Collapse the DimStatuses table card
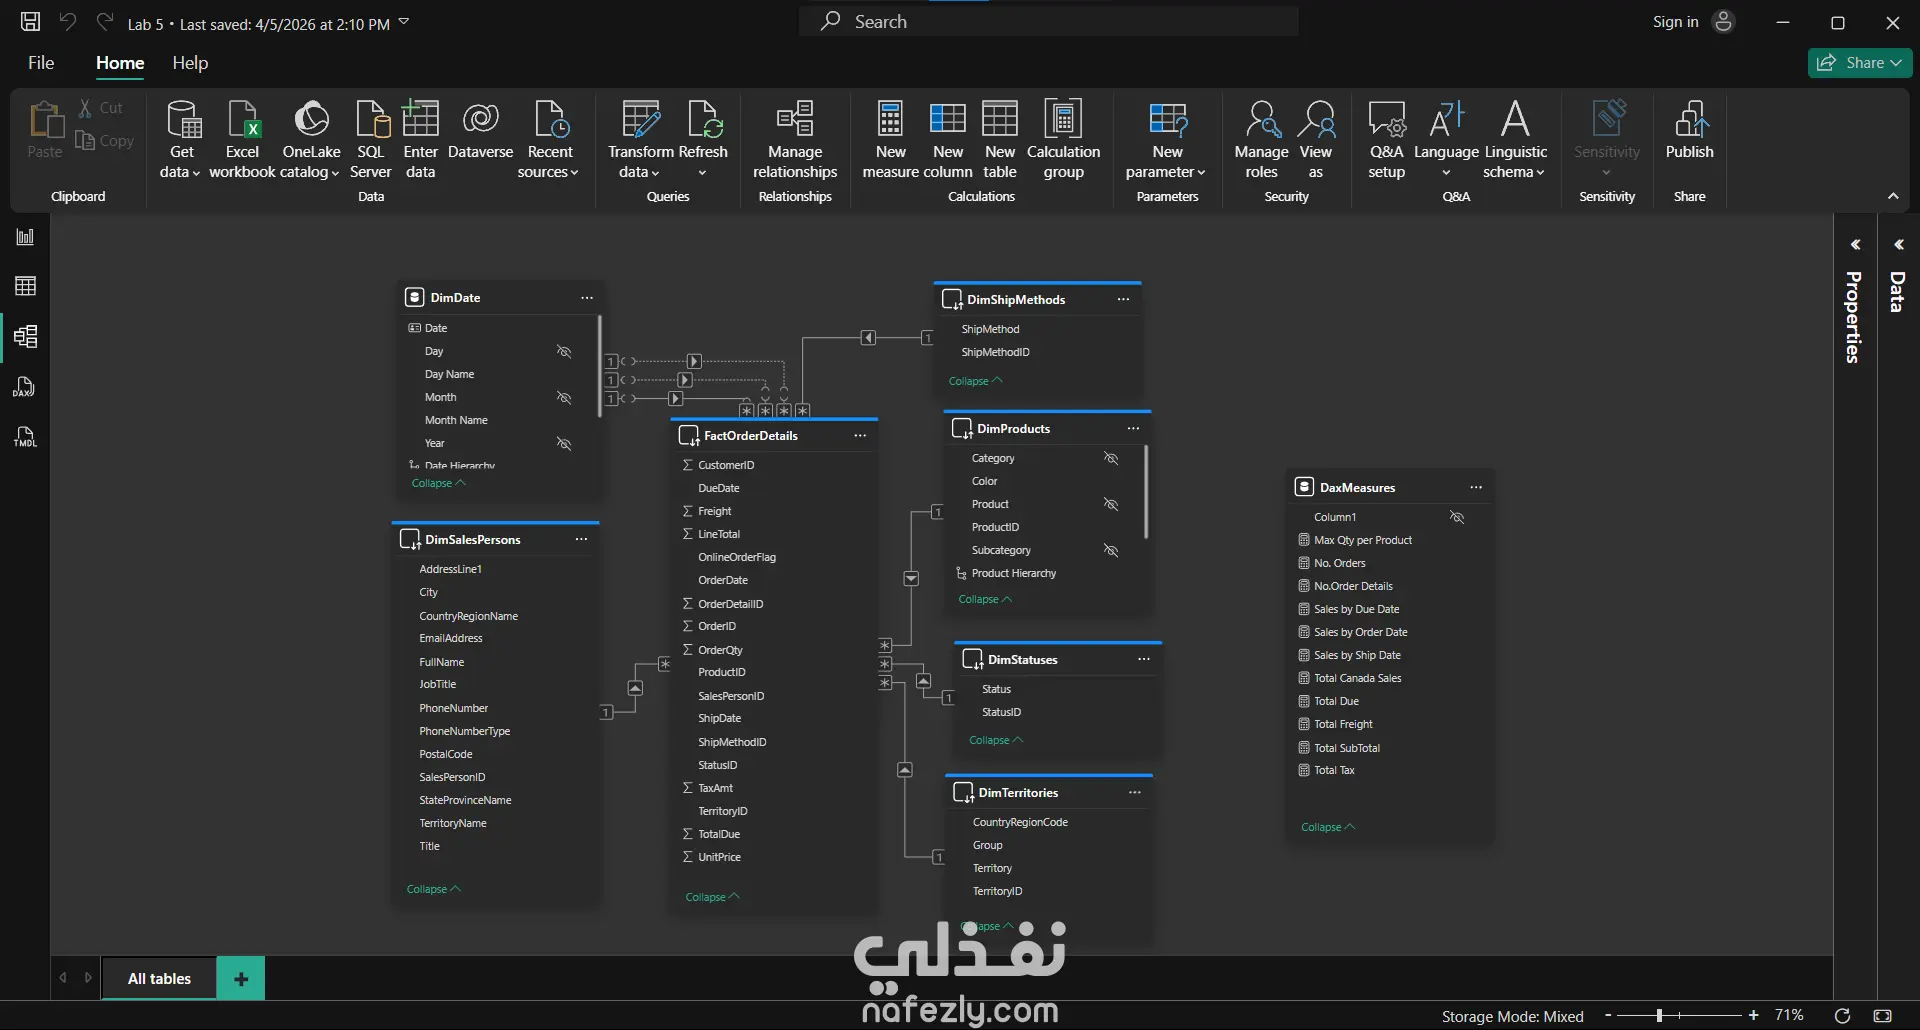Viewport: 1920px width, 1030px height. pos(997,740)
